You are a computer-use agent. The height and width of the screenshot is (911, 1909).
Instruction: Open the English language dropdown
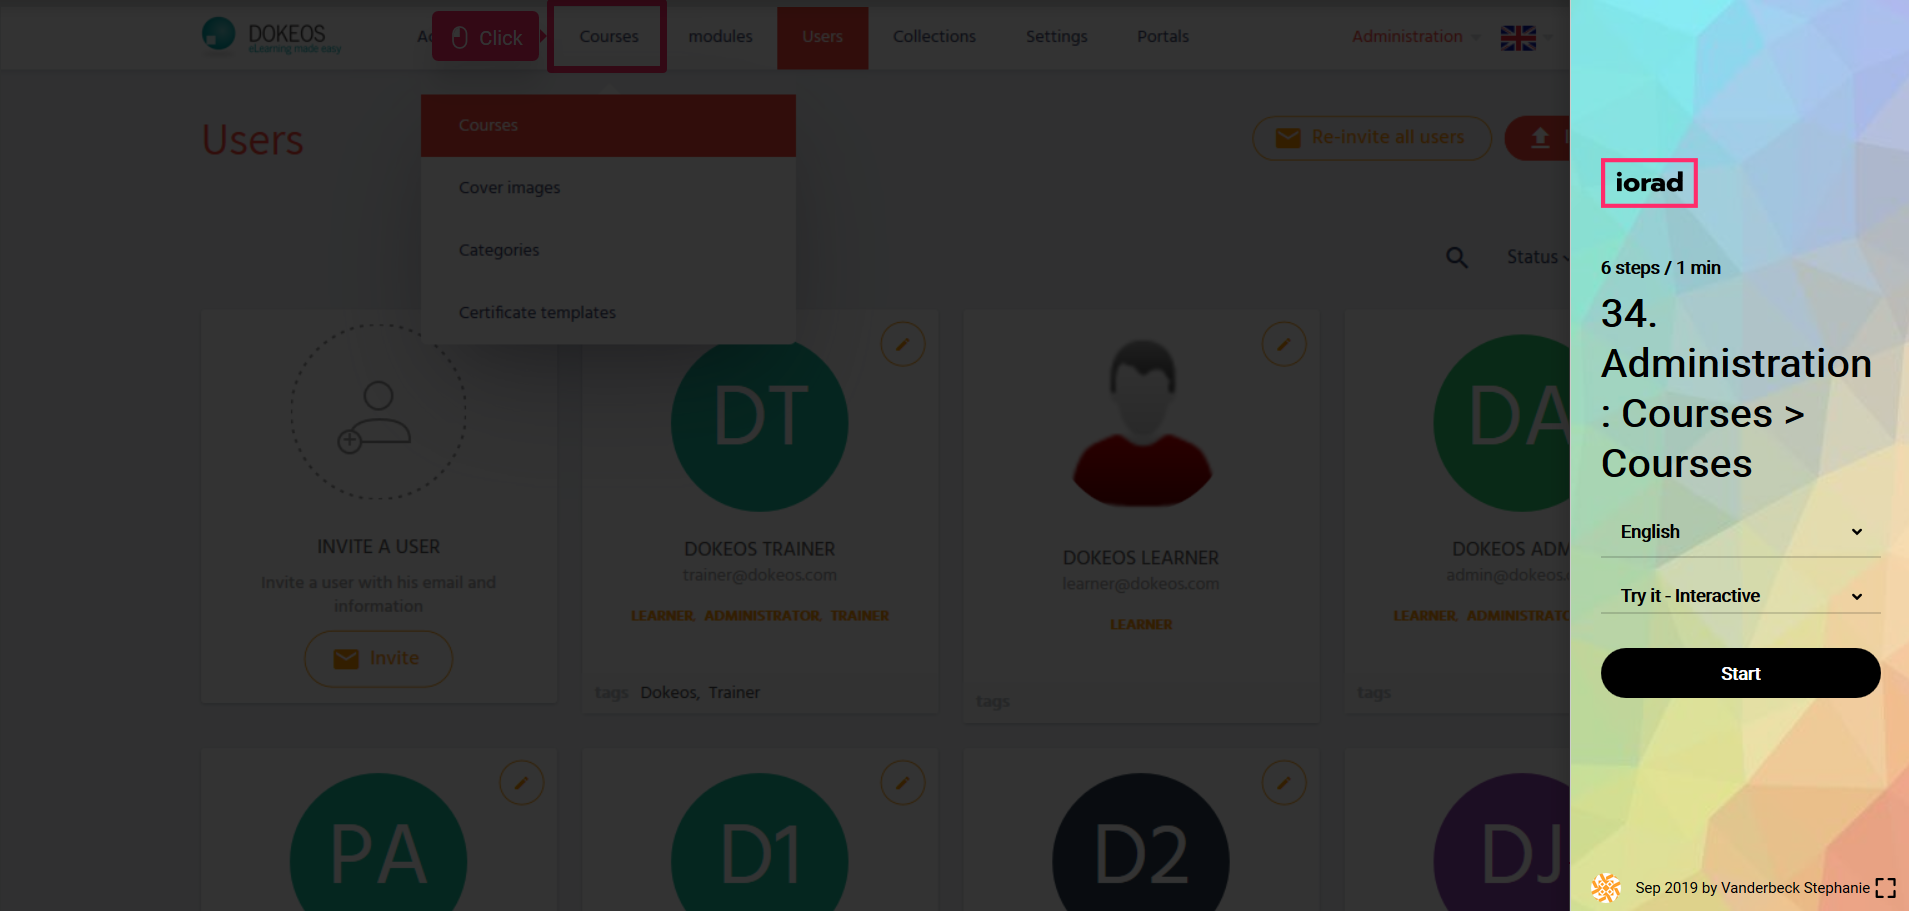[x=1740, y=532]
